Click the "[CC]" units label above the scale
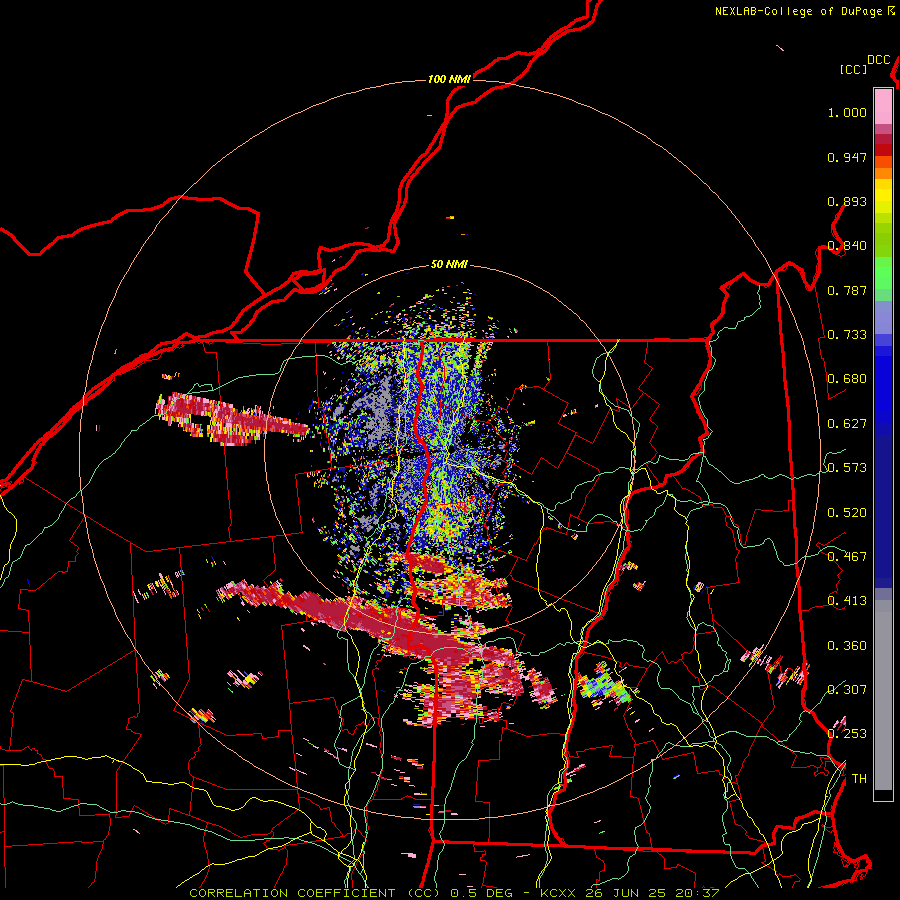900x900 pixels. coord(853,69)
